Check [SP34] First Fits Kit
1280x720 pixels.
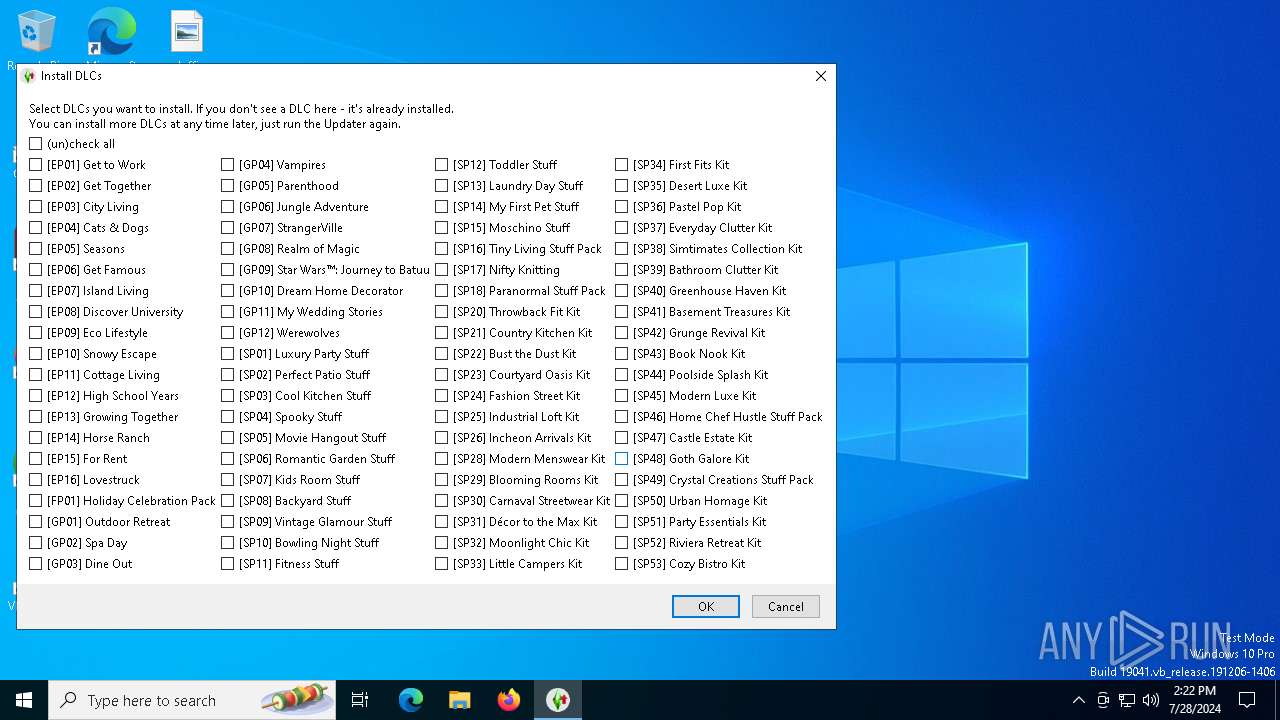tap(622, 165)
